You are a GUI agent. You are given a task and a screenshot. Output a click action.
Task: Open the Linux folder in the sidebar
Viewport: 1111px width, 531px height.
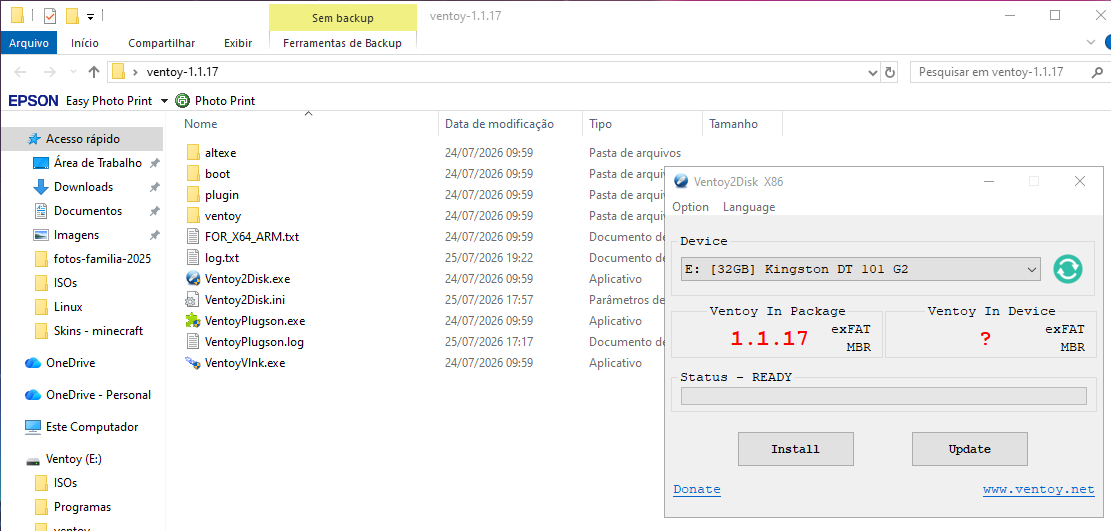(x=68, y=307)
